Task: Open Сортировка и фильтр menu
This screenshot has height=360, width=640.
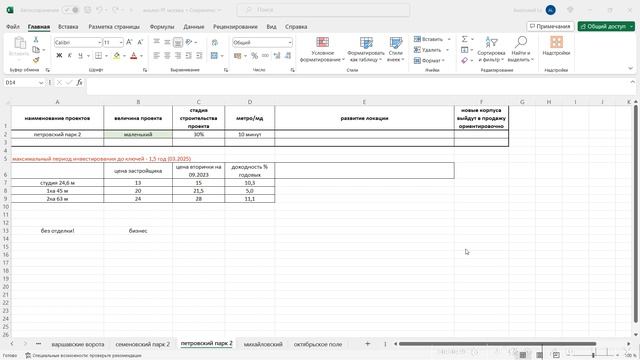Action: pyautogui.click(x=491, y=49)
